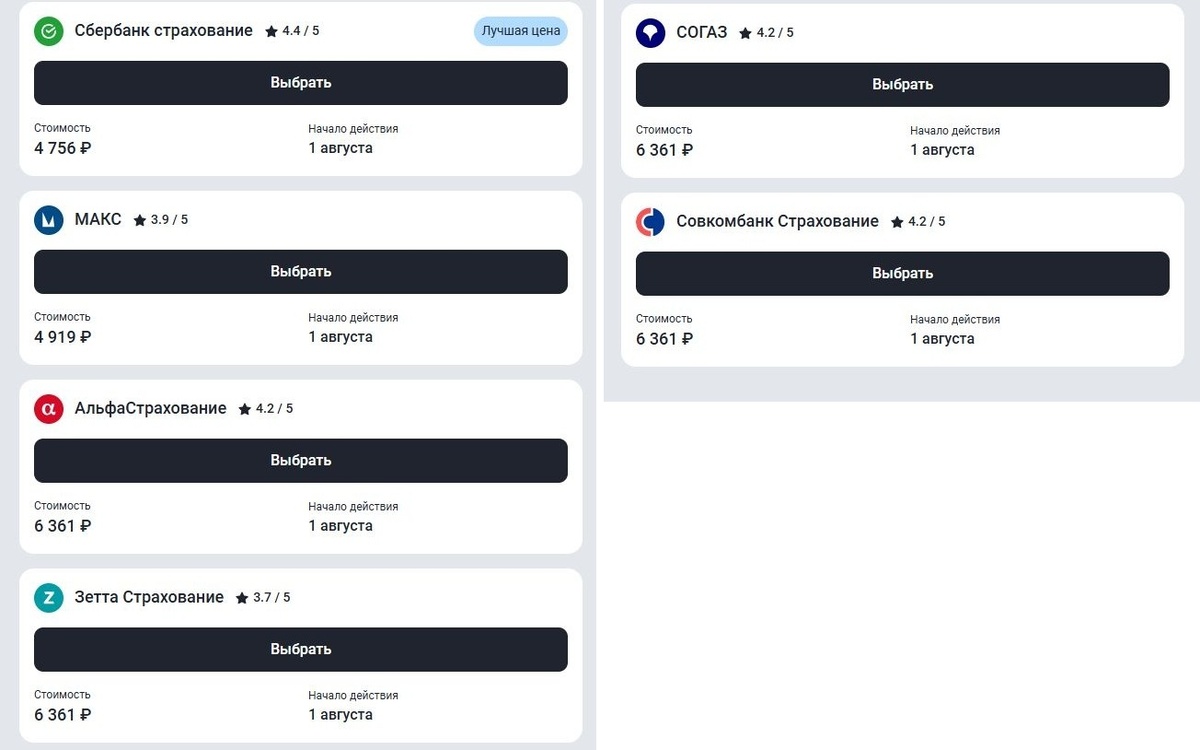Click the АльфаСтрахование red alpha logo
The width and height of the screenshot is (1200, 750).
coord(49,409)
